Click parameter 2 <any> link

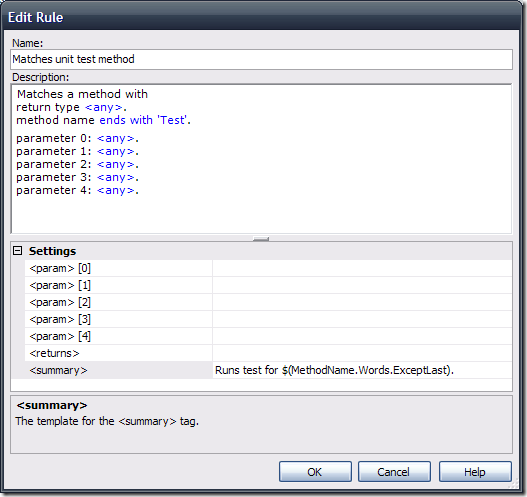coord(116,164)
